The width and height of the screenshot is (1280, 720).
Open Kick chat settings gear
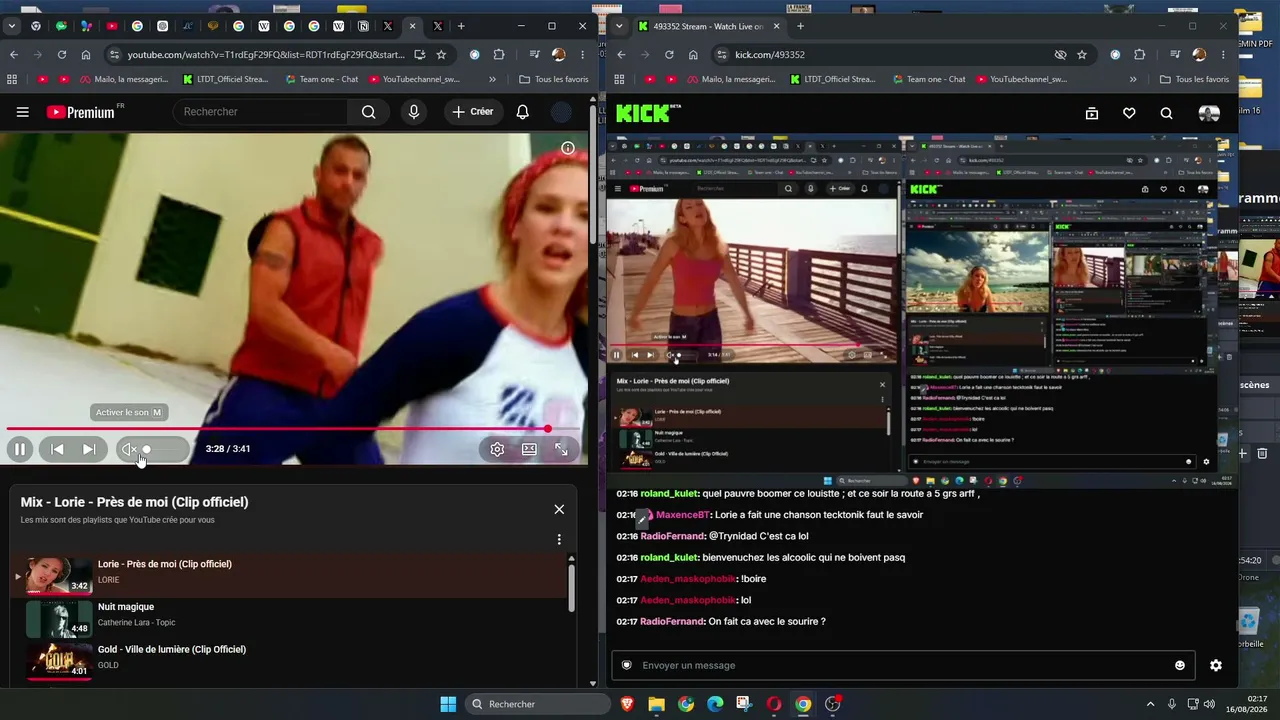point(1216,666)
